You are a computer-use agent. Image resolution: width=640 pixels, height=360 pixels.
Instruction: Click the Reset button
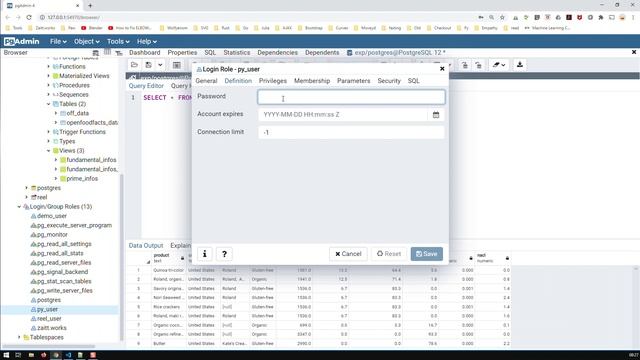pyautogui.click(x=389, y=254)
